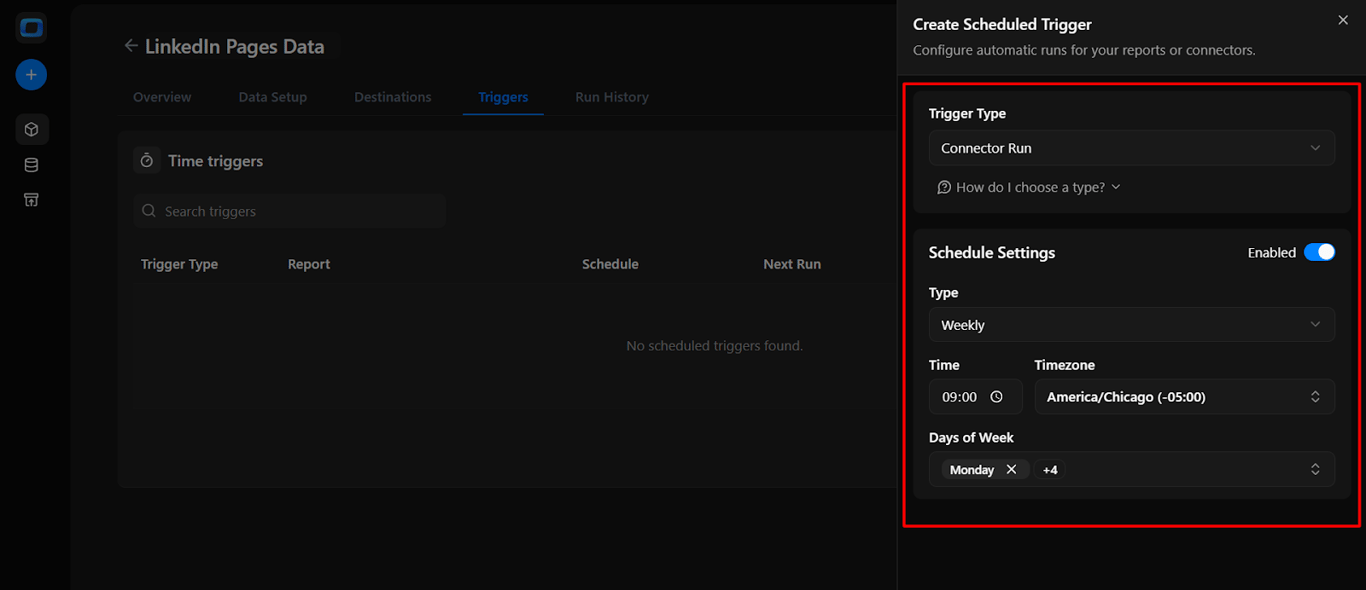Switch to the Overview tab
This screenshot has width=1366, height=590.
point(162,97)
